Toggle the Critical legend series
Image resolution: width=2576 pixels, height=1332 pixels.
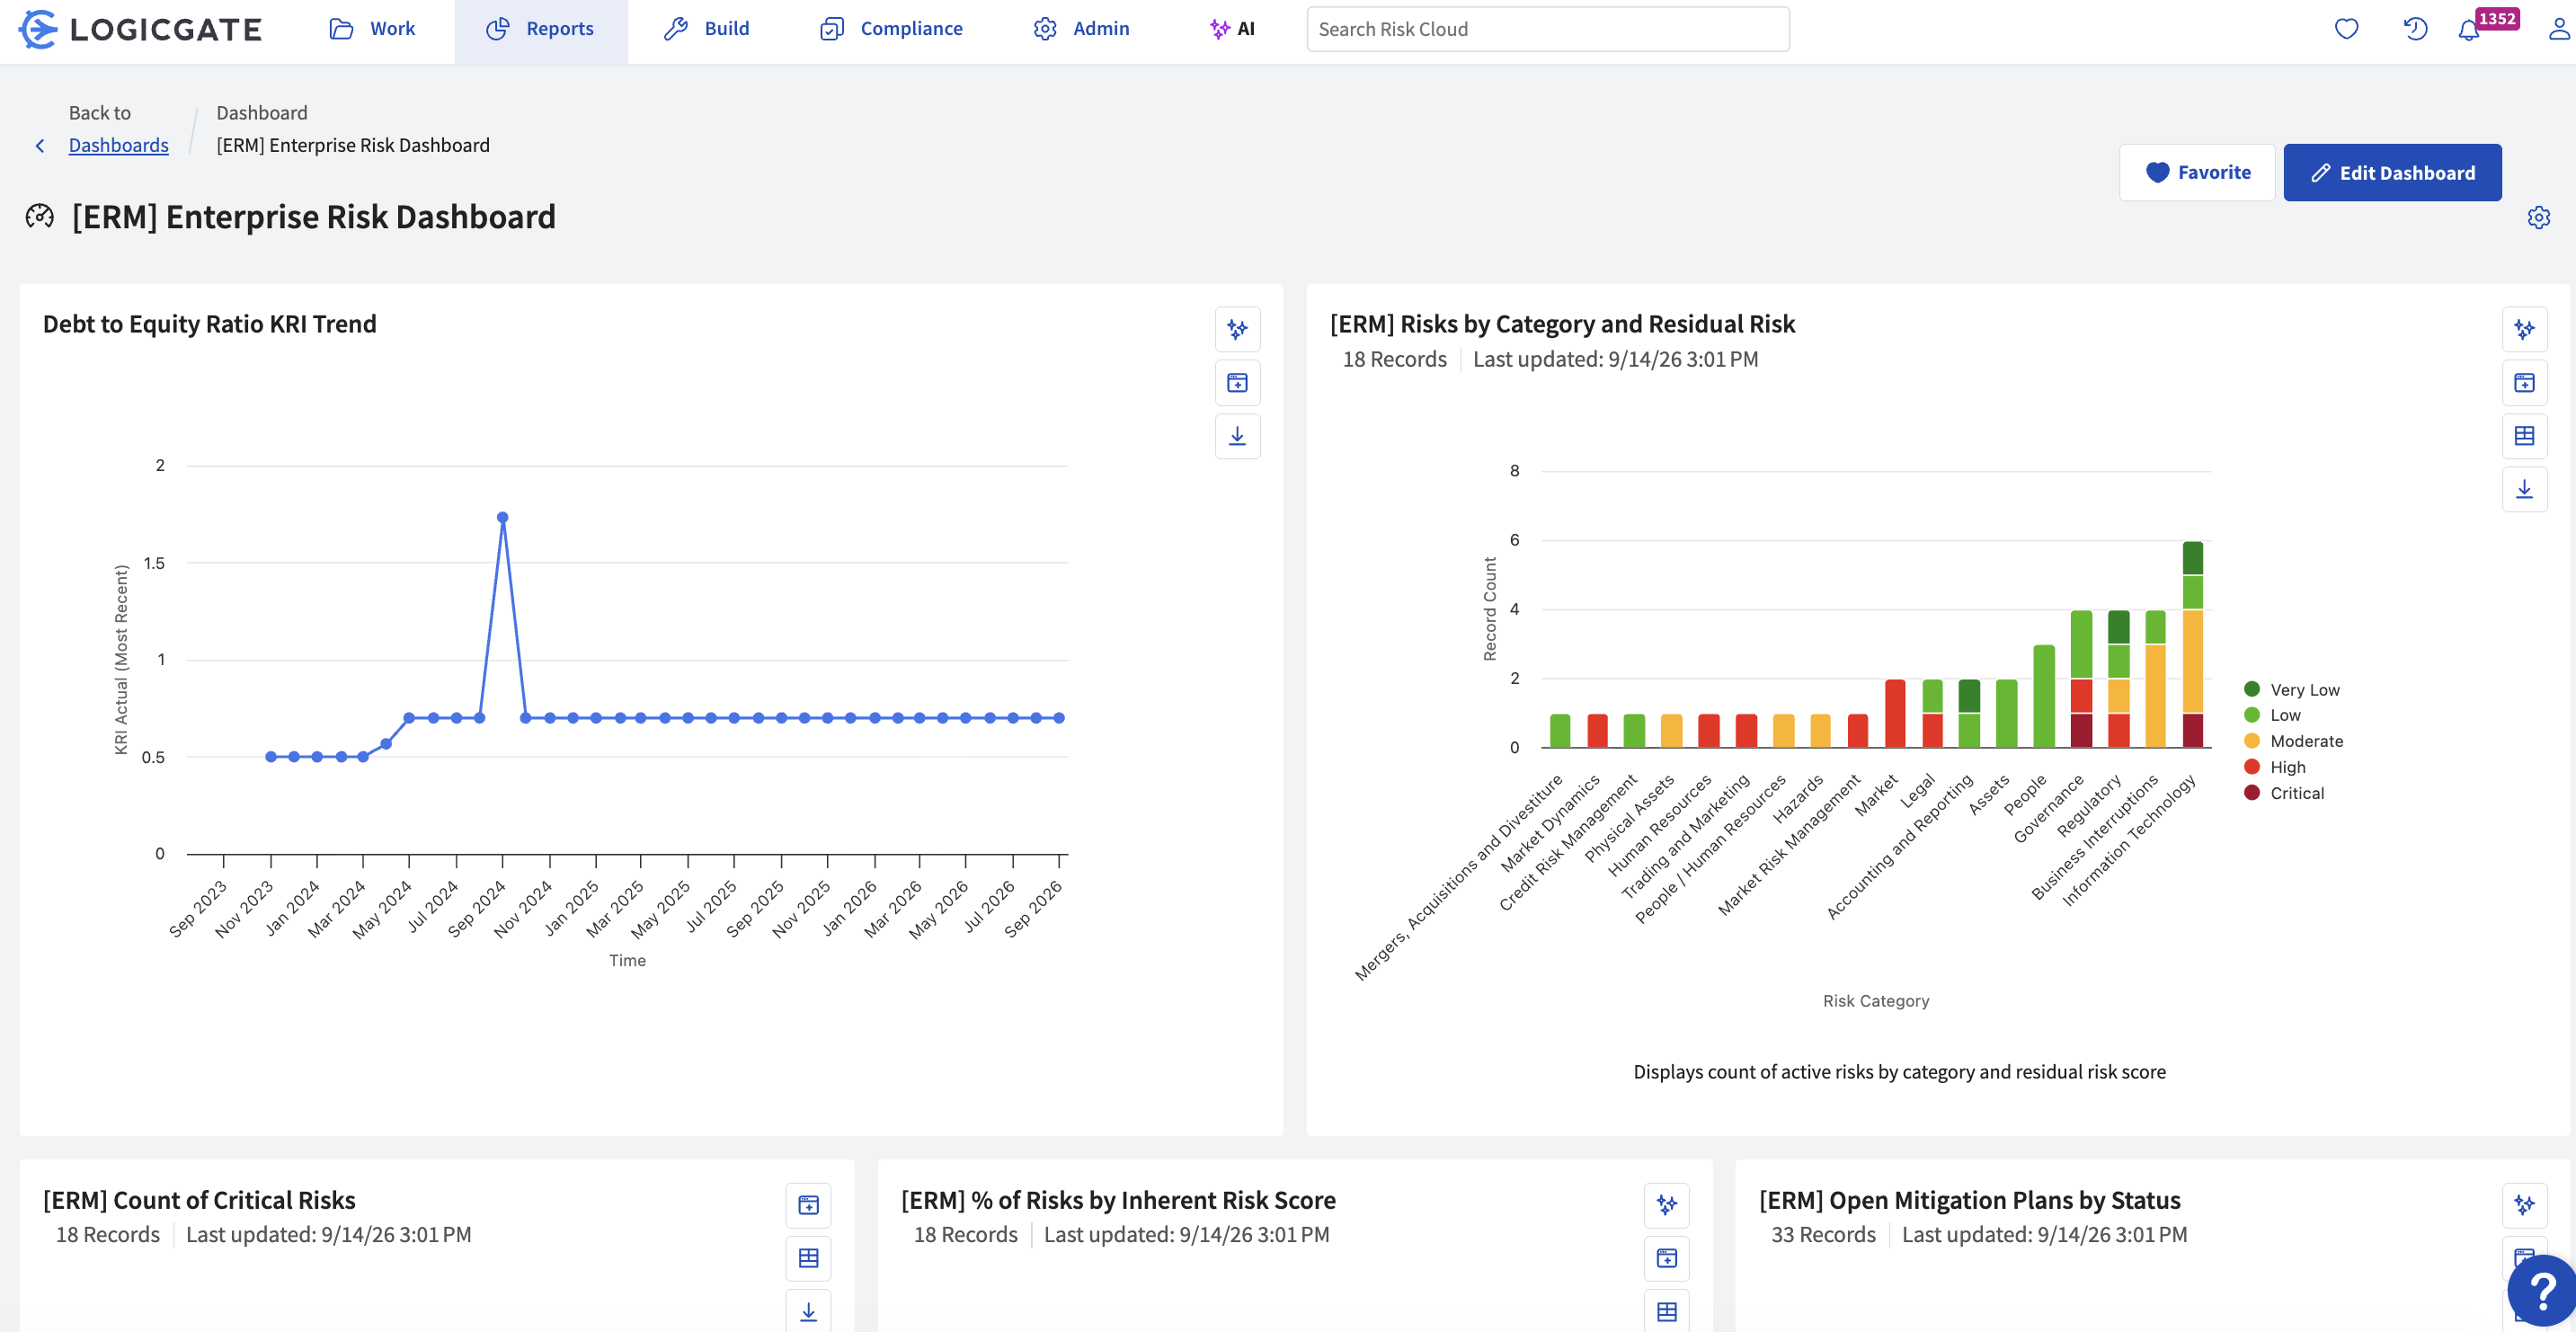2283,793
